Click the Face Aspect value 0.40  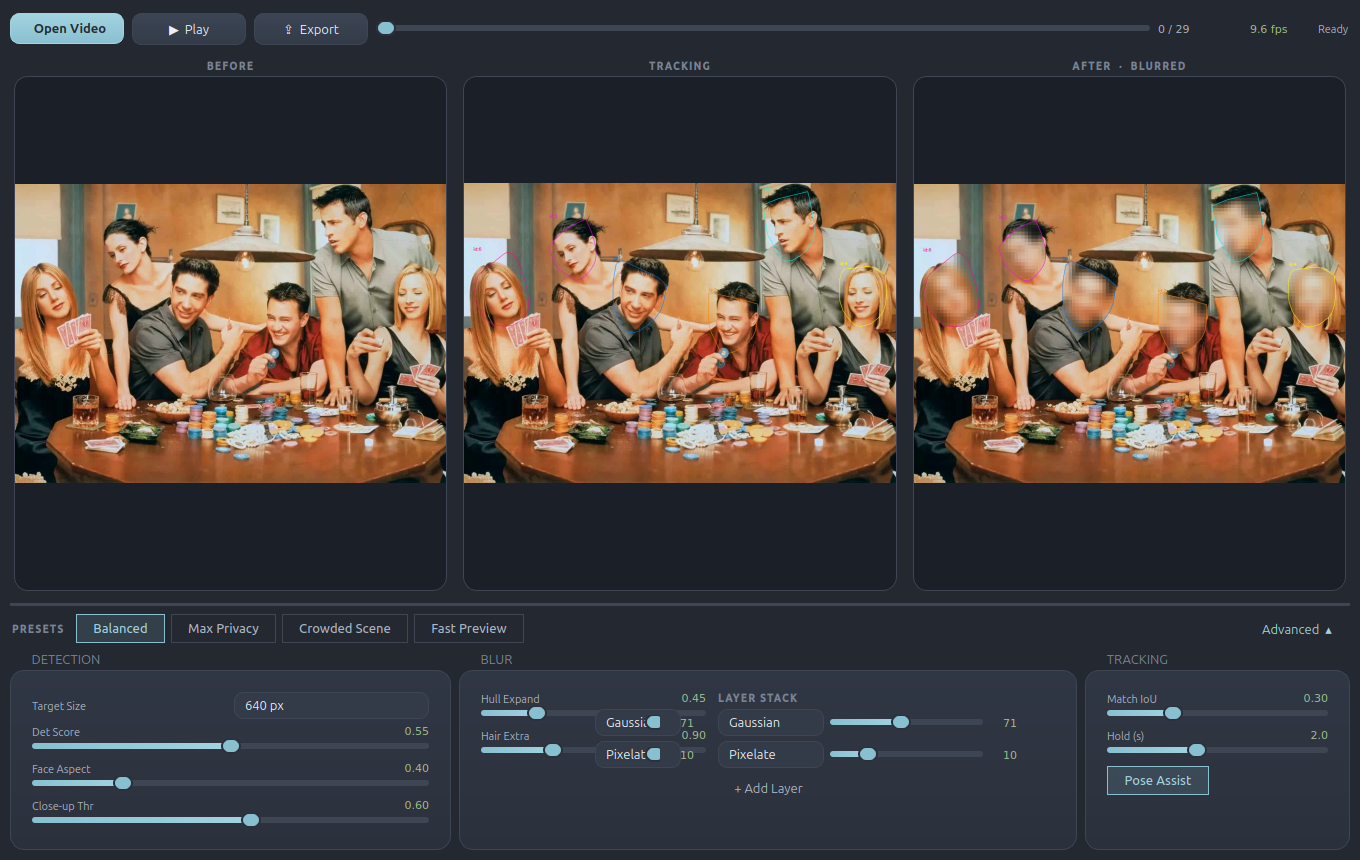pyautogui.click(x=416, y=768)
